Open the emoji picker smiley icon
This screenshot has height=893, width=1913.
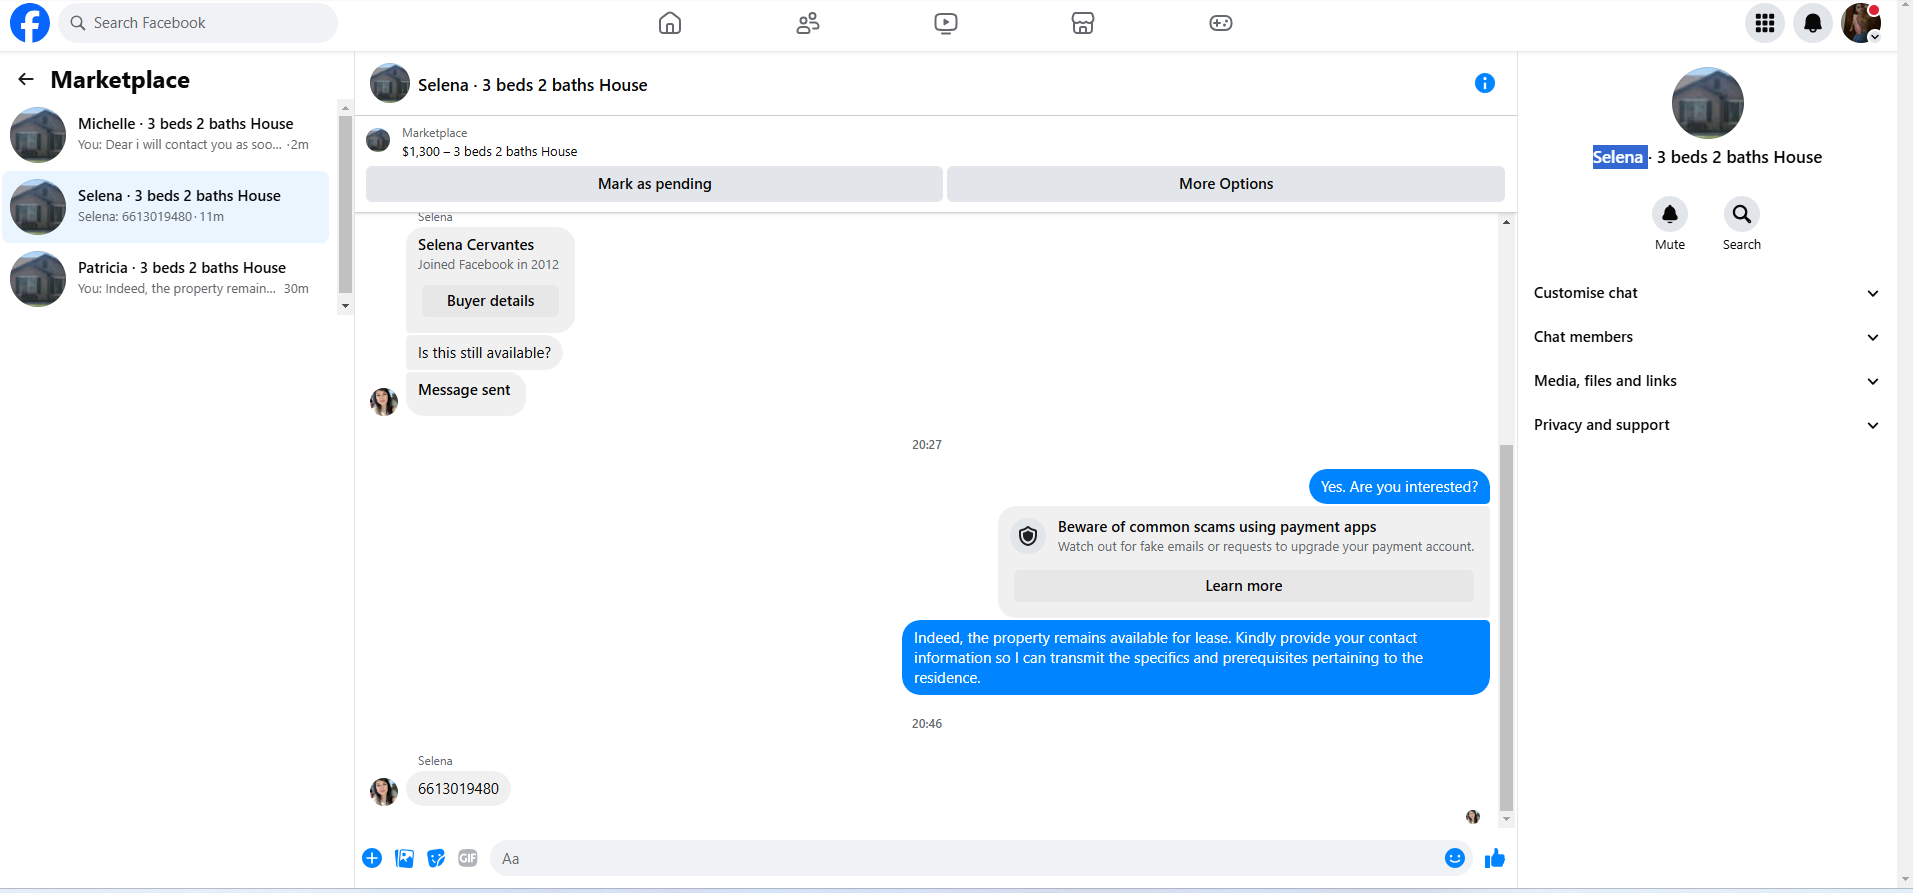[x=1455, y=858]
